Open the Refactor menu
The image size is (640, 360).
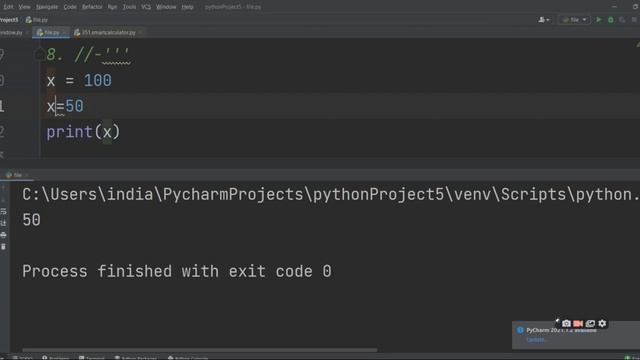[x=92, y=7]
